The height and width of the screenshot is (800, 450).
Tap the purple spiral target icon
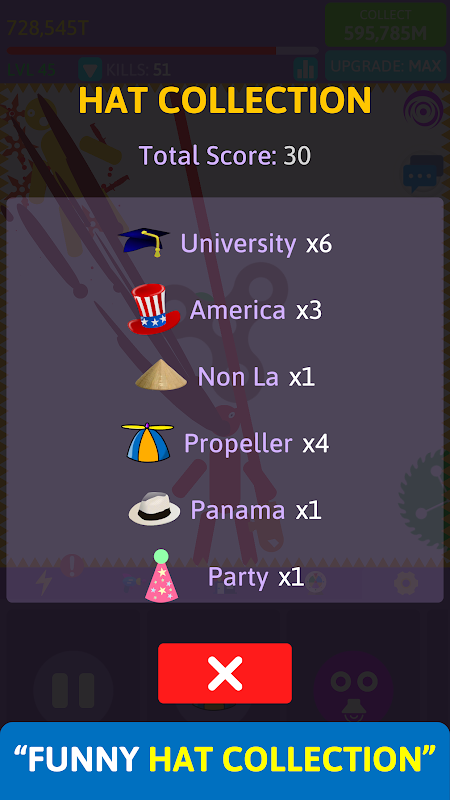click(423, 108)
